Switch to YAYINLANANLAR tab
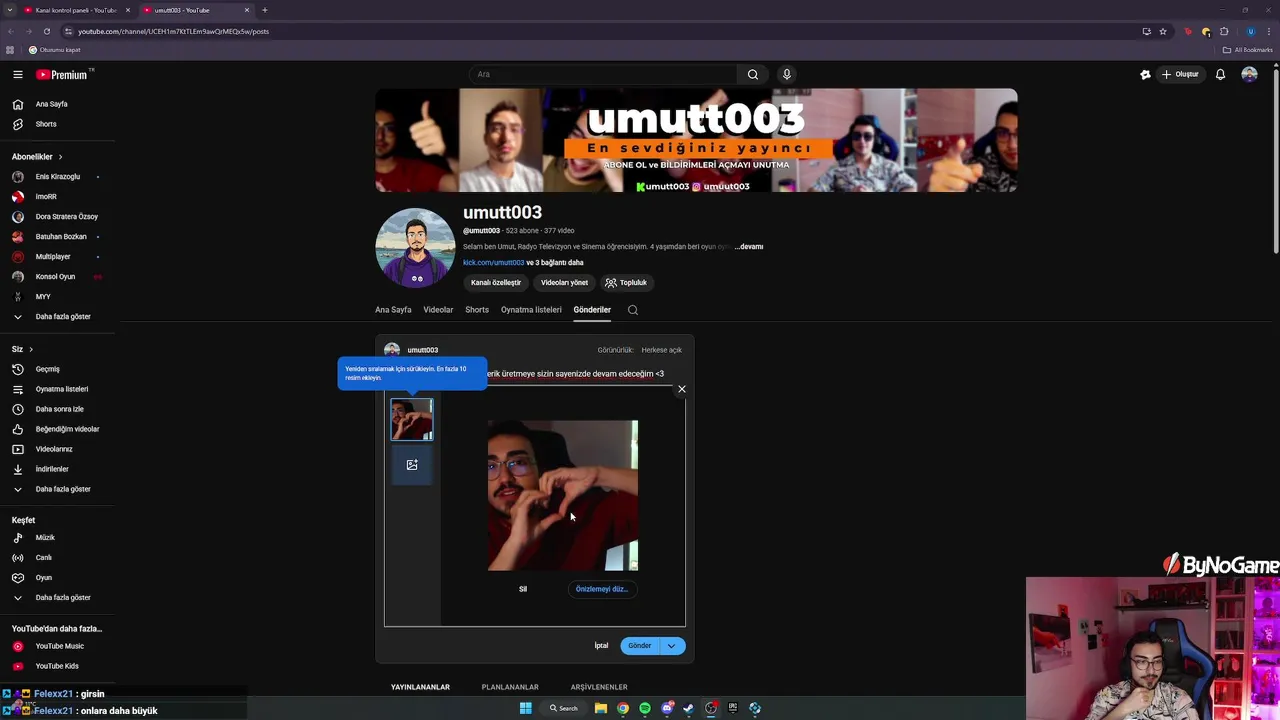Image resolution: width=1280 pixels, height=720 pixels. tap(420, 687)
